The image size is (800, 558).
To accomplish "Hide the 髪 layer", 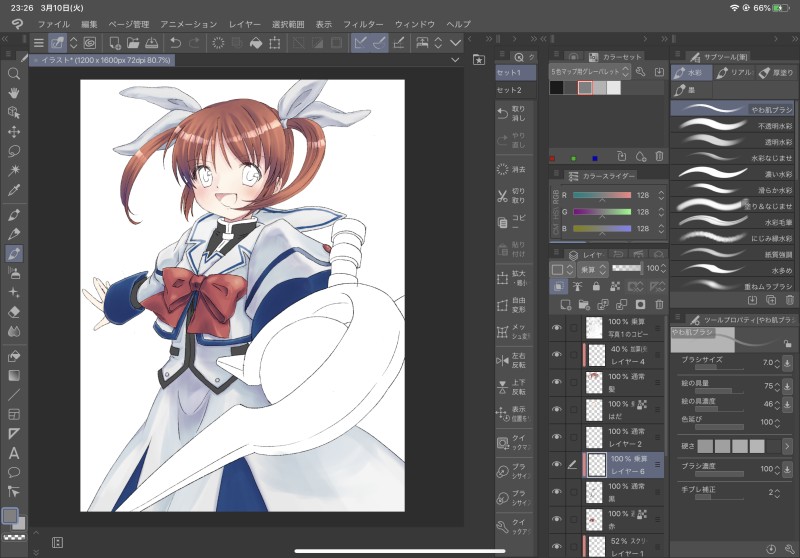I will pos(557,382).
